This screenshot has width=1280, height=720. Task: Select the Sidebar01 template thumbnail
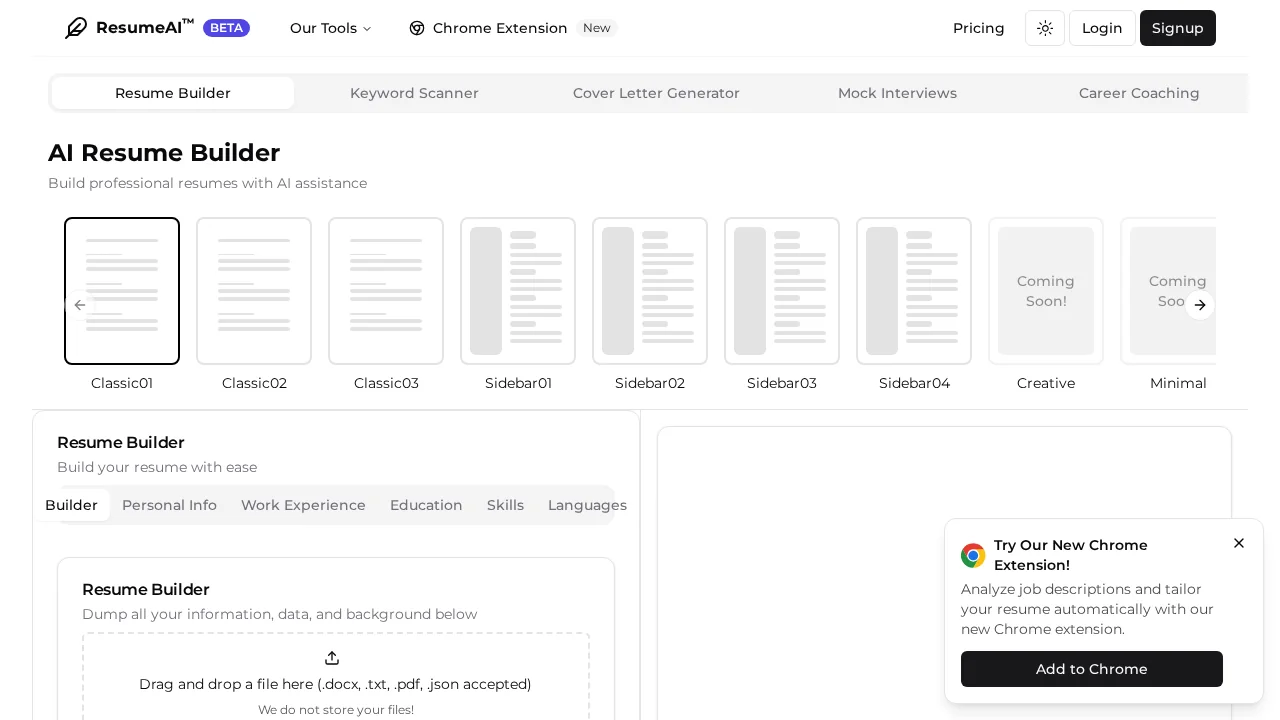518,291
